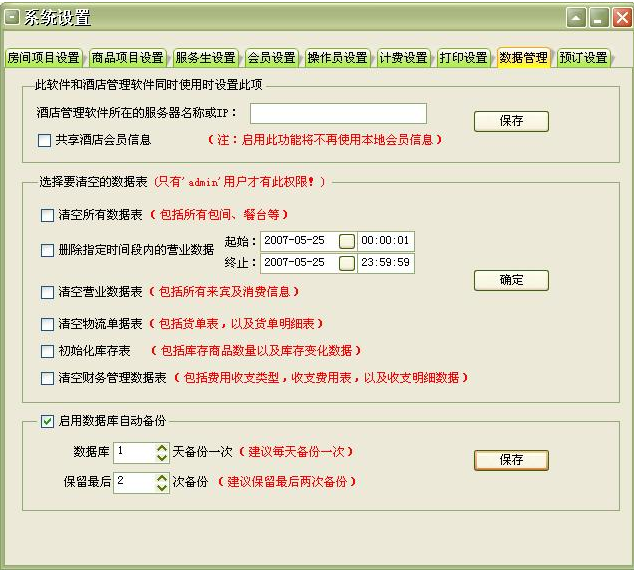Image resolution: width=634 pixels, height=570 pixels.
Task: Switch to the 房间项目设置 tab
Action: click(x=44, y=57)
